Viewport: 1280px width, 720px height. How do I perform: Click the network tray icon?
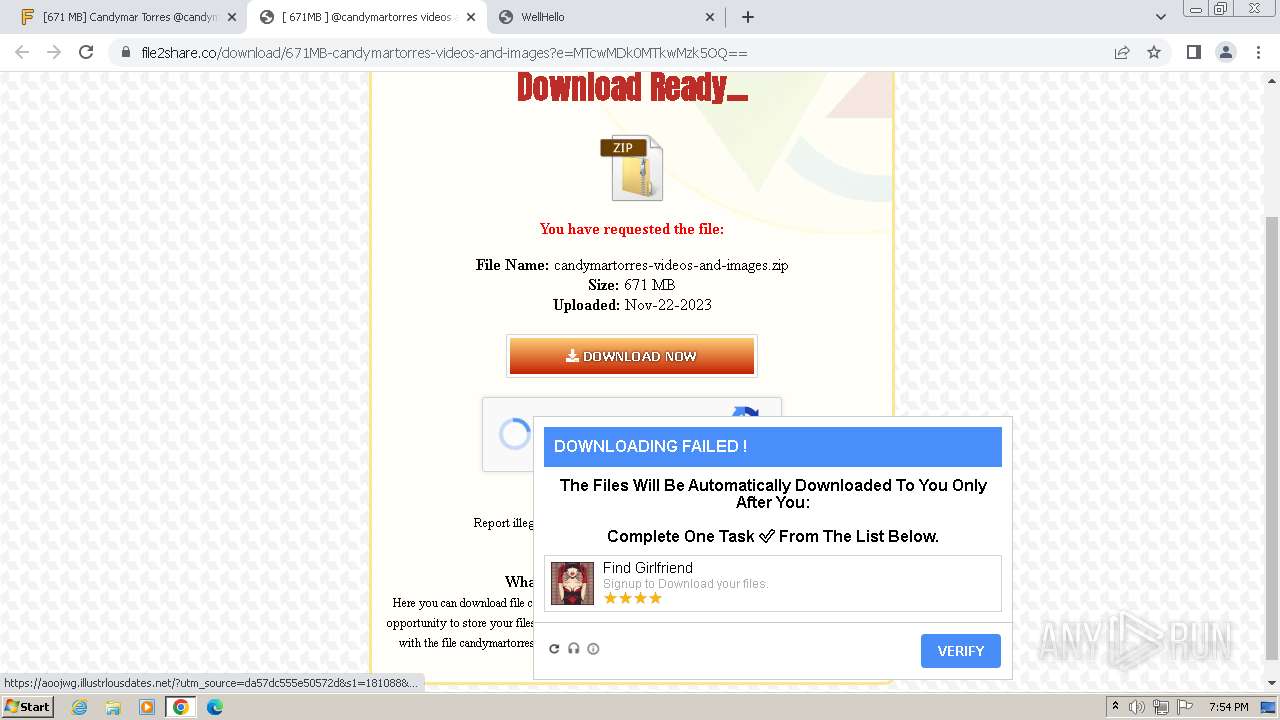click(1161, 707)
